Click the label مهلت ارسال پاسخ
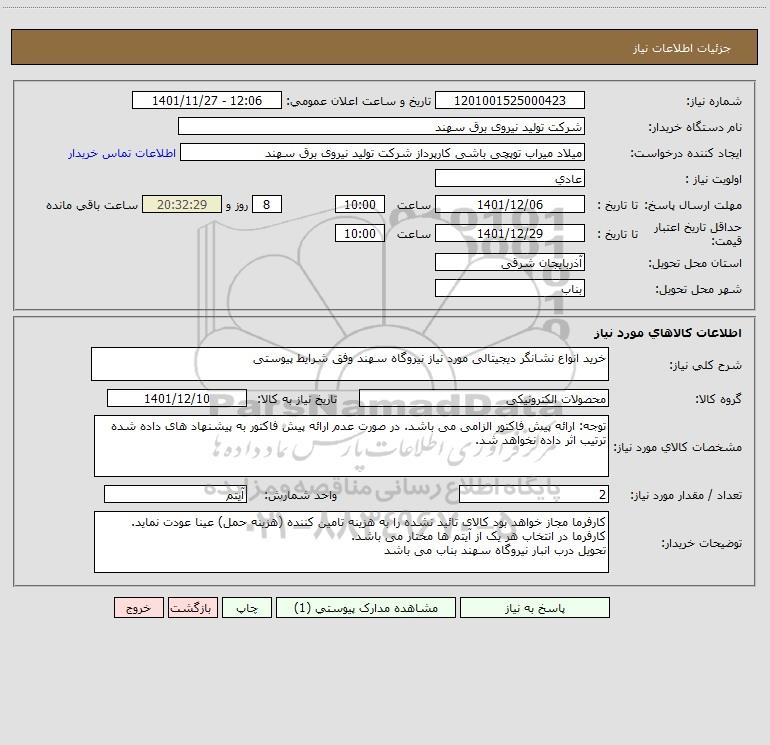Image resolution: width=770 pixels, height=745 pixels. (x=693, y=205)
